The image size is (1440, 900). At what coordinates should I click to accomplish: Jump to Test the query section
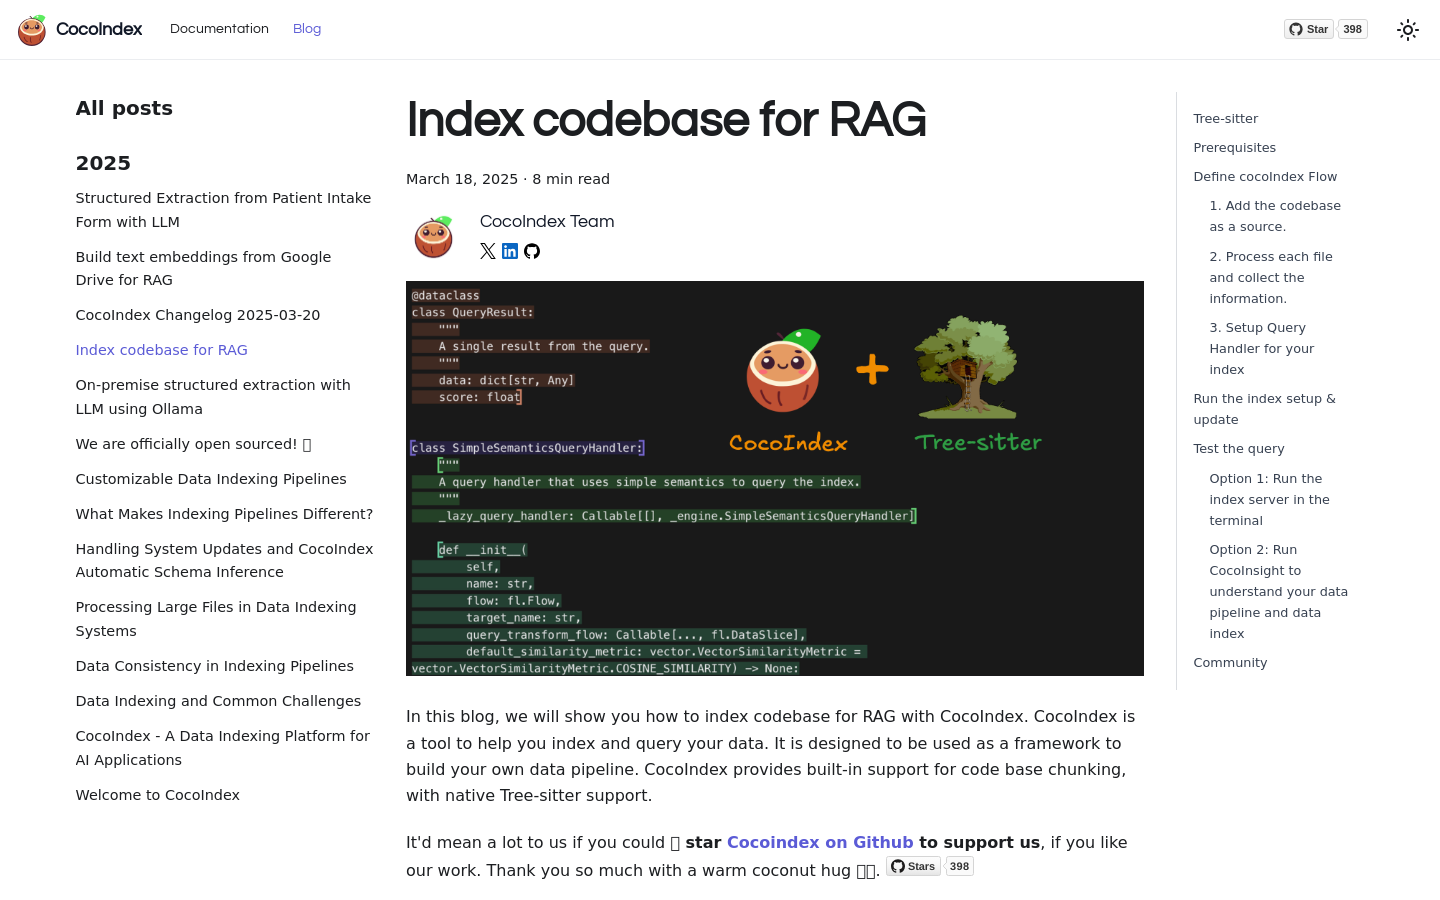1239,449
